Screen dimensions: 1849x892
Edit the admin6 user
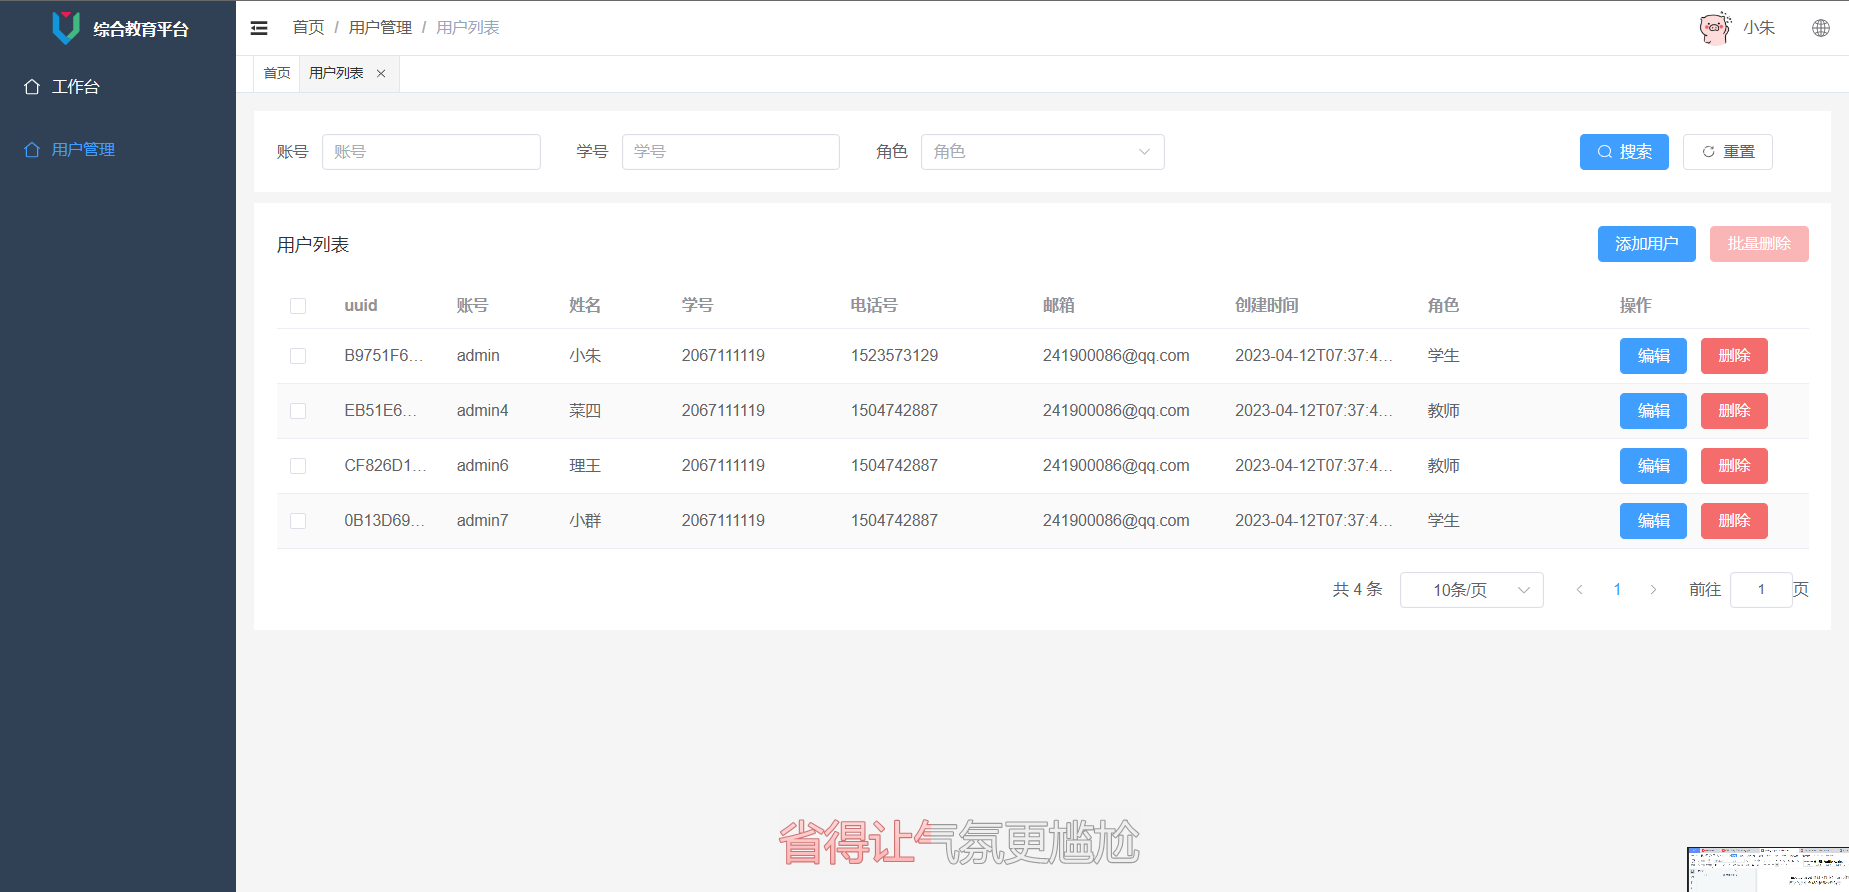click(1653, 466)
